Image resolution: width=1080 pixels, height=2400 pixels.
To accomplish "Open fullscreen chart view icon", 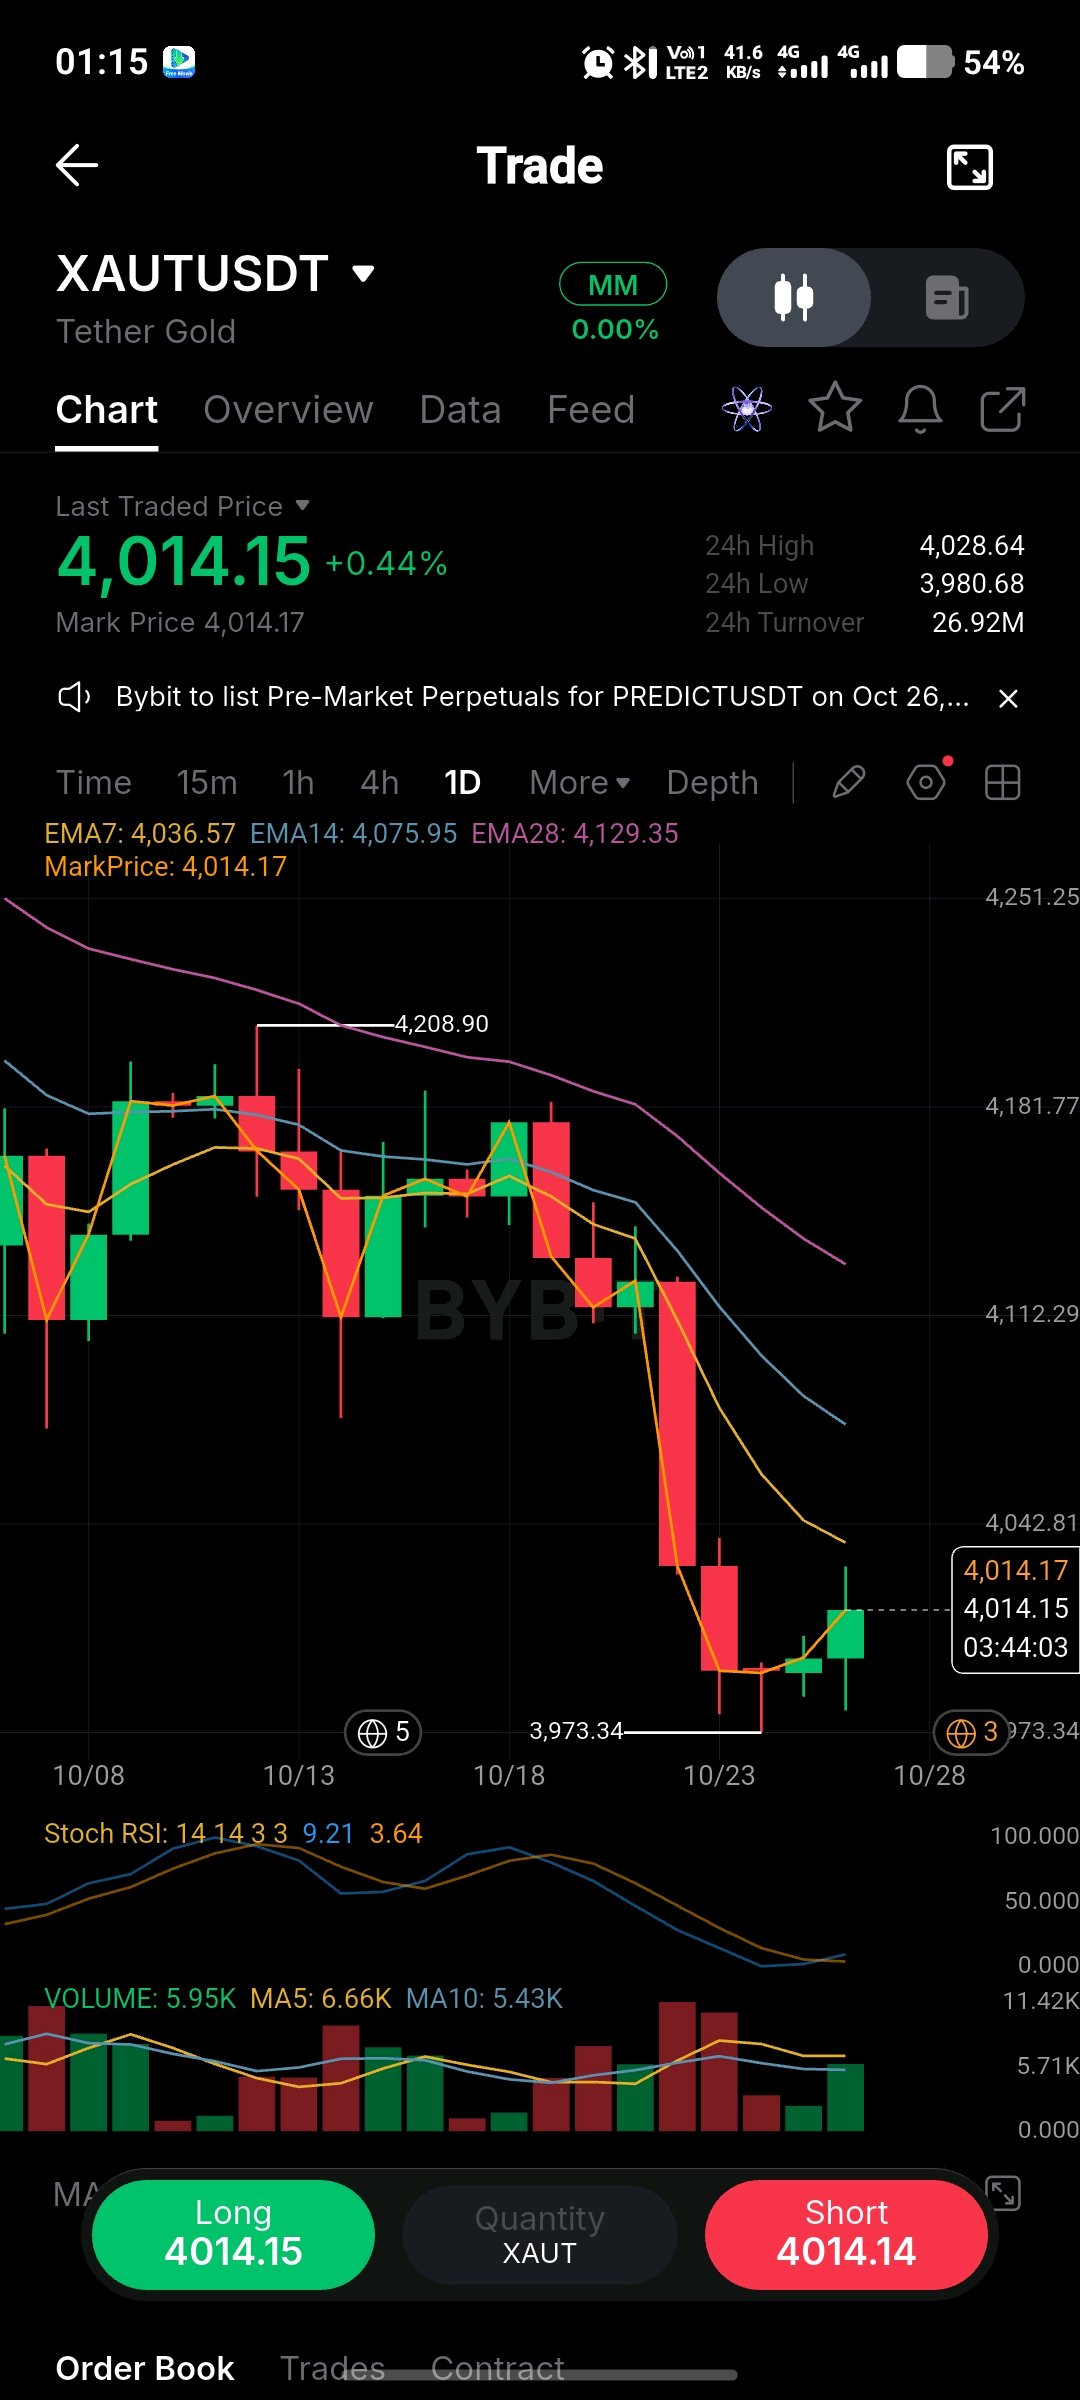I will point(969,167).
